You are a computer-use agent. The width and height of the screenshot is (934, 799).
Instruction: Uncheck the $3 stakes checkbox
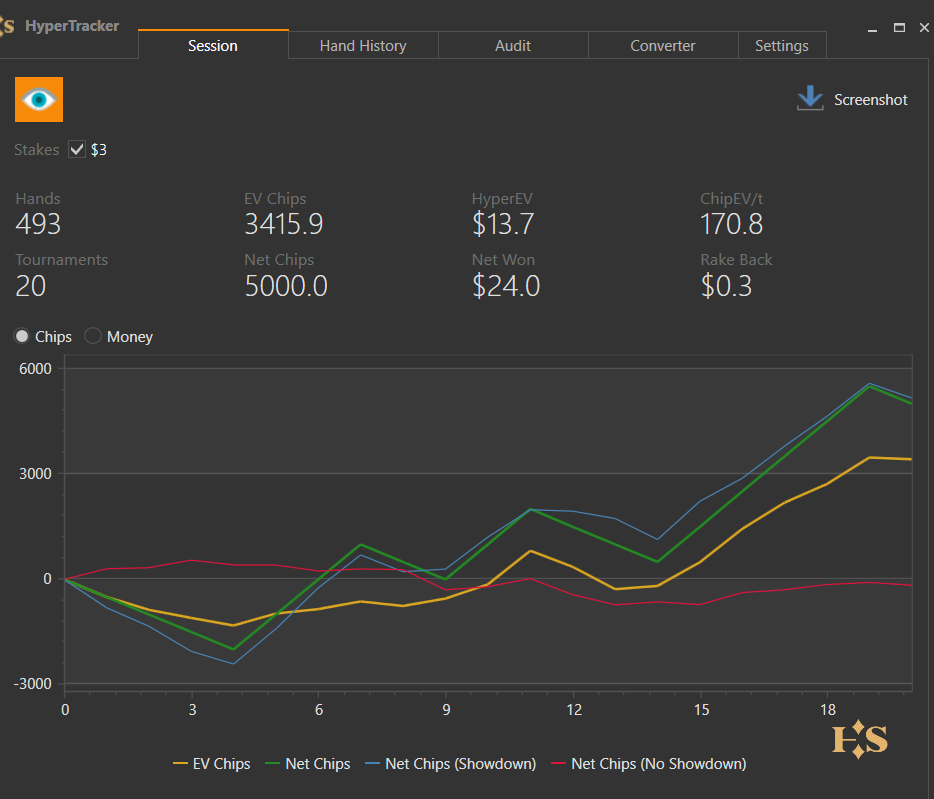point(77,149)
